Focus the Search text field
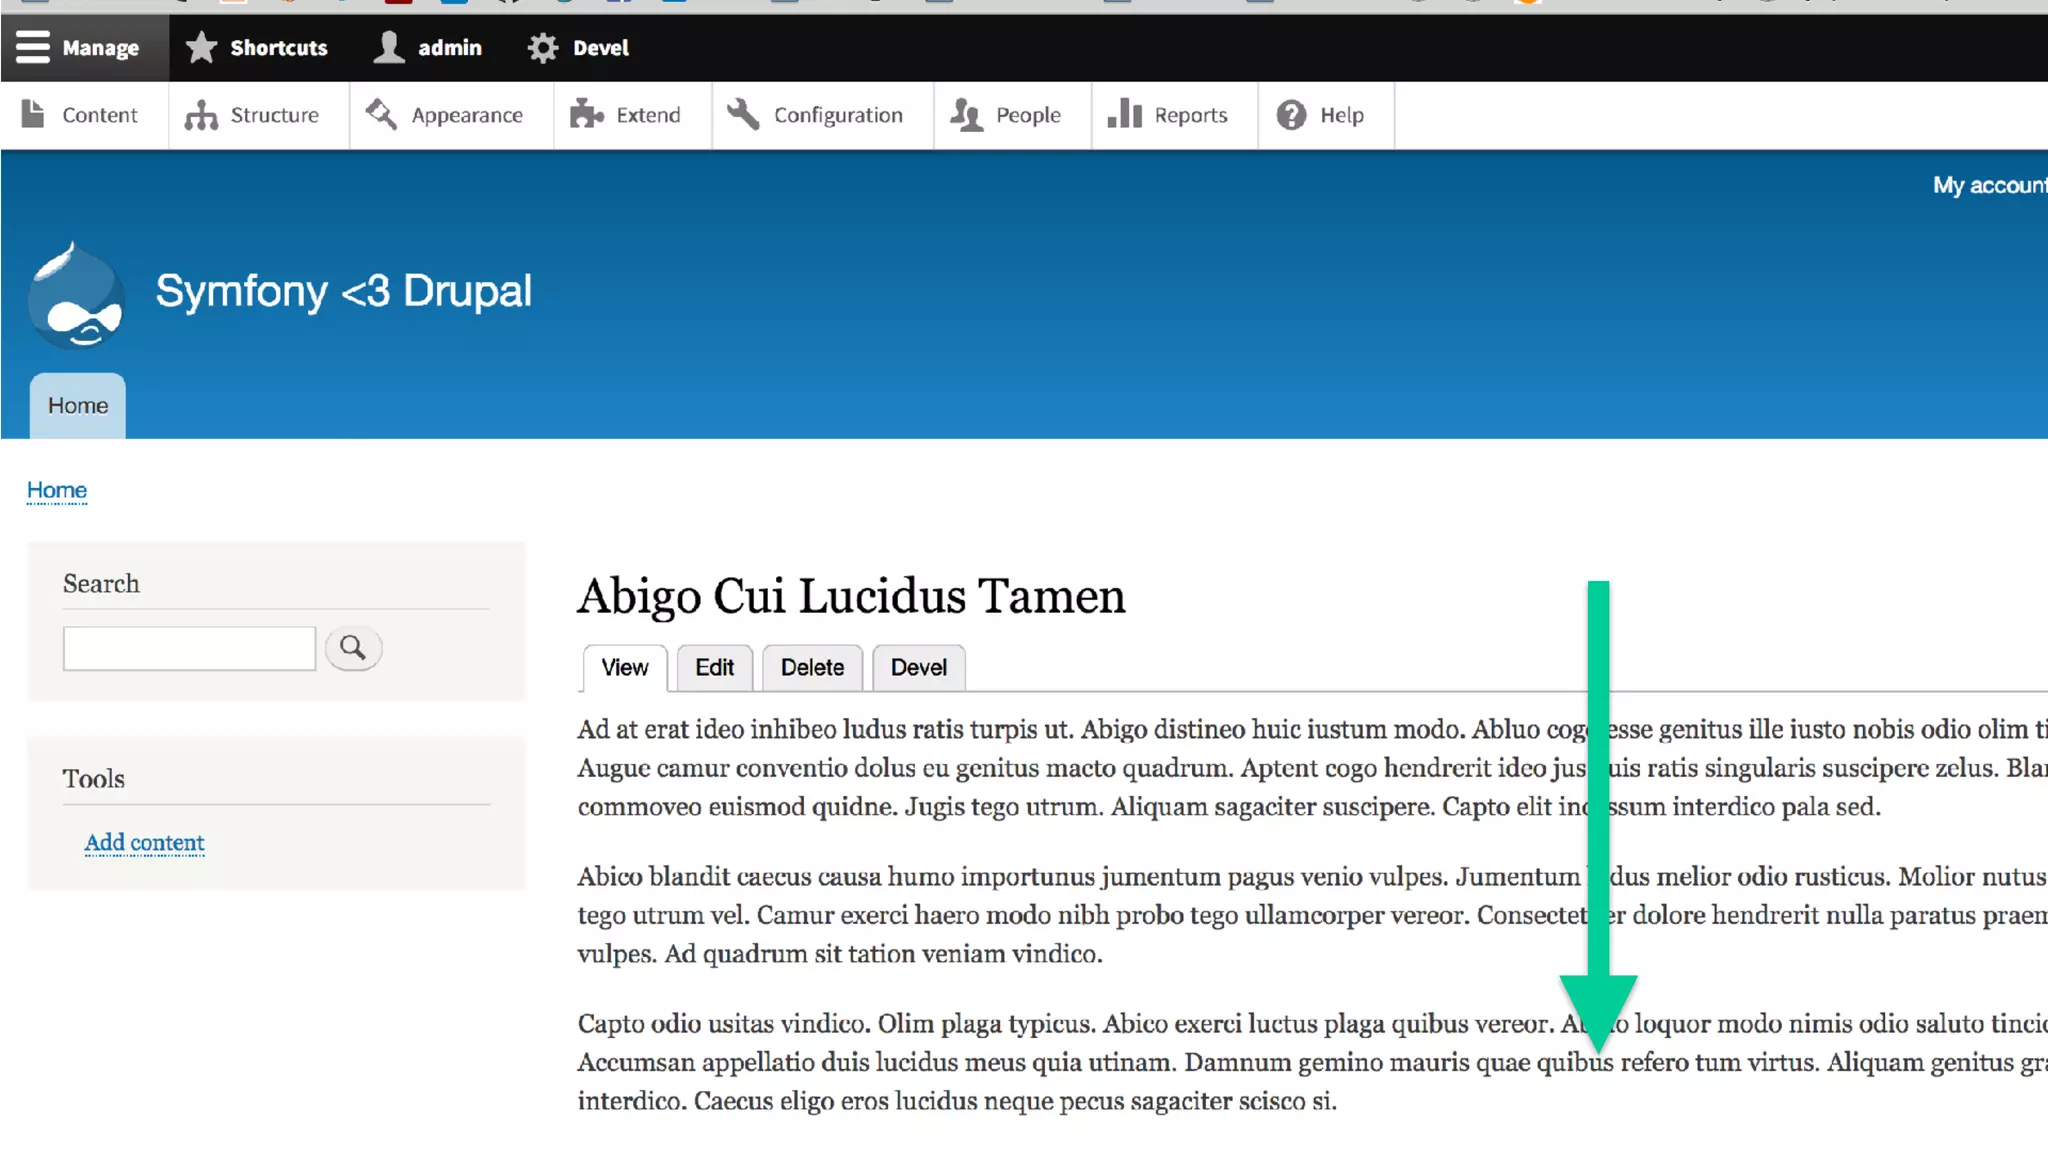The image size is (2048, 1152). click(189, 648)
